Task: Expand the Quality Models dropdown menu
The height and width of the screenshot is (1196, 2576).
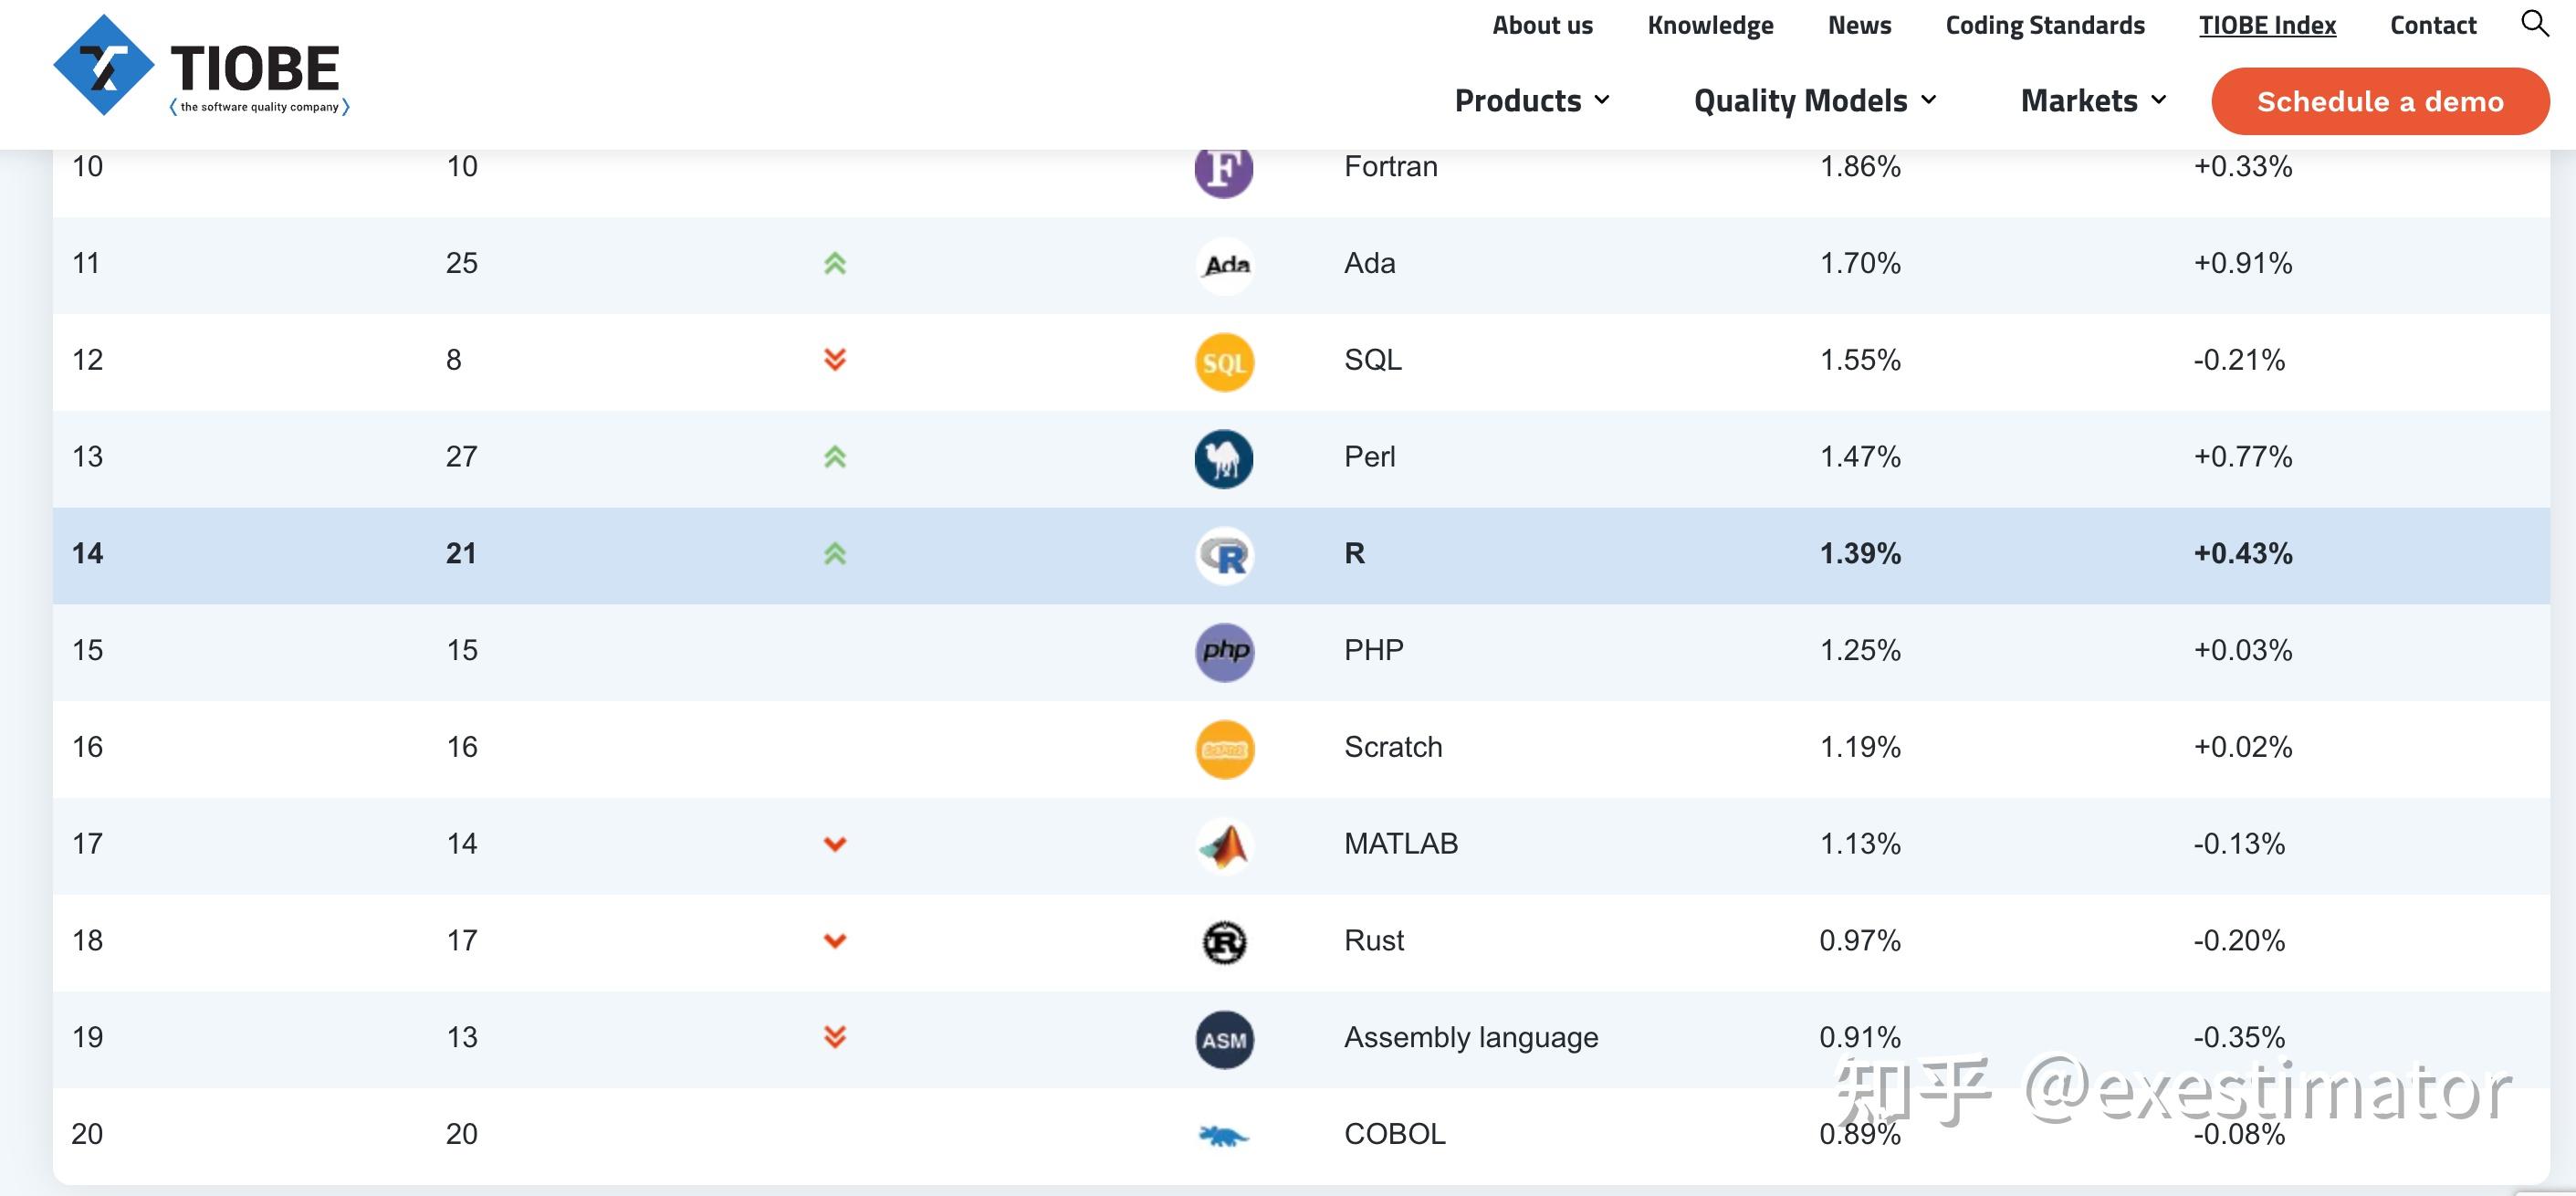Action: pos(1815,100)
